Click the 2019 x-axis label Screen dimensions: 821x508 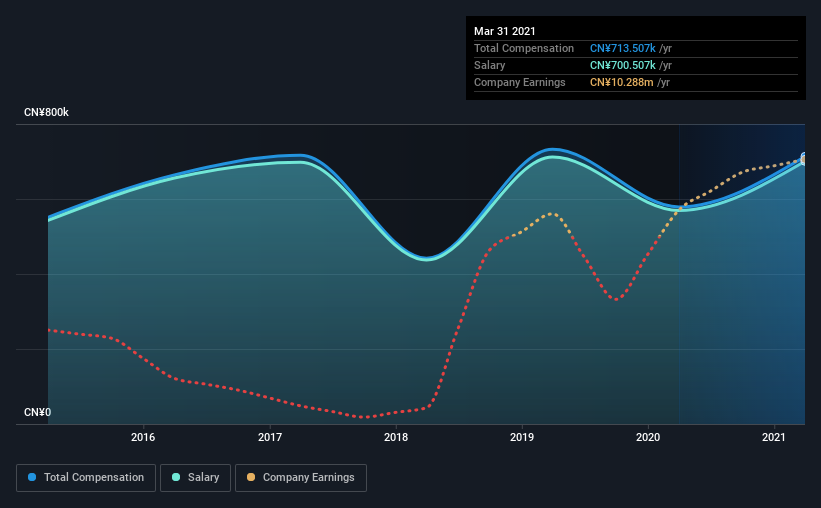click(x=522, y=437)
